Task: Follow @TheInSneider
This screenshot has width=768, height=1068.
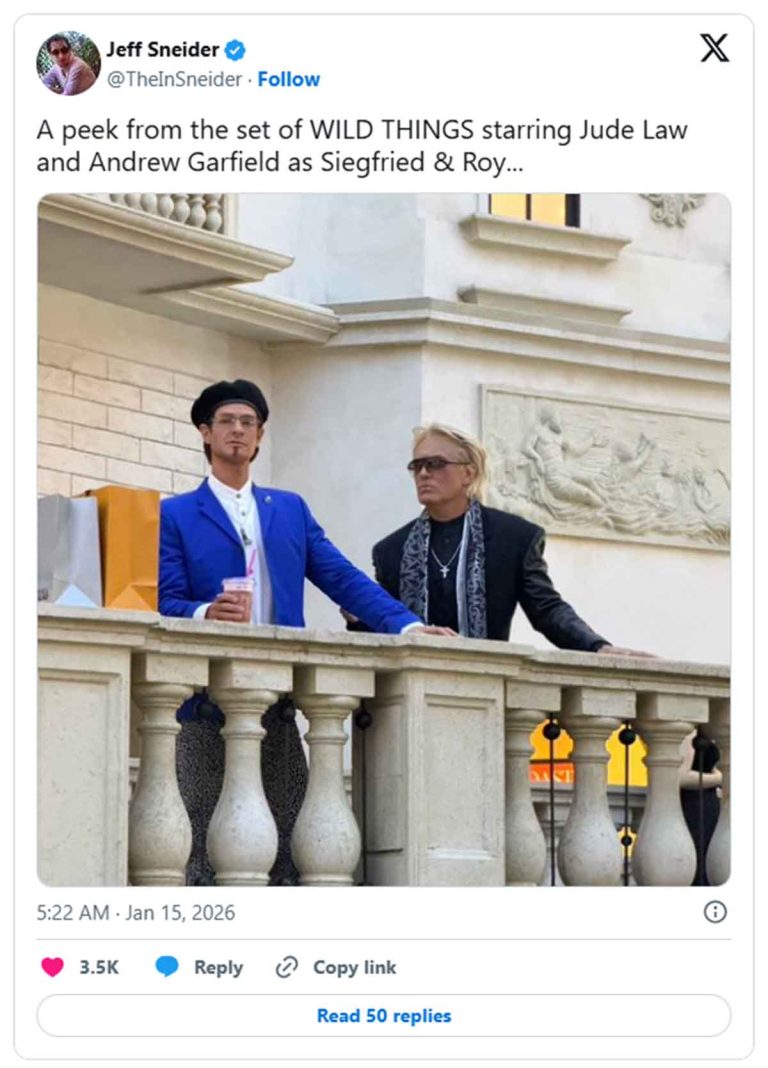Action: [x=289, y=80]
